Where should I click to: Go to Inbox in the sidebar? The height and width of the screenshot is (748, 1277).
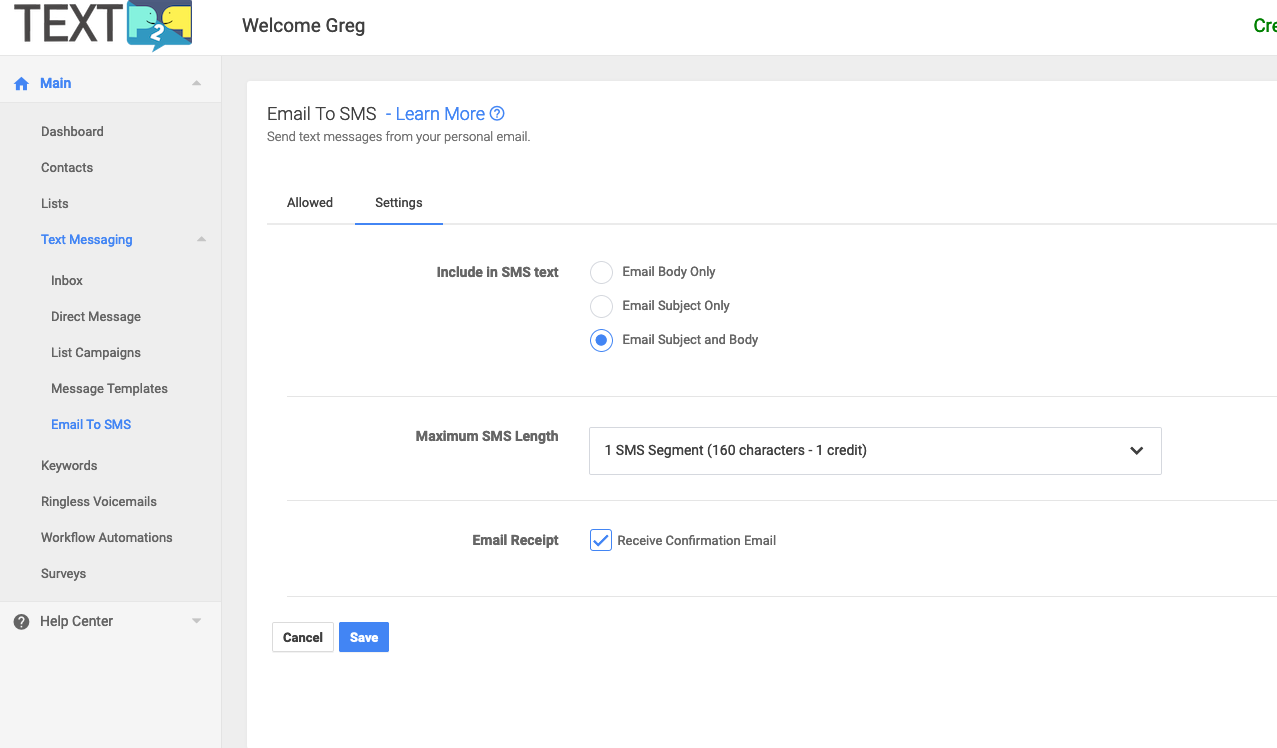point(67,281)
